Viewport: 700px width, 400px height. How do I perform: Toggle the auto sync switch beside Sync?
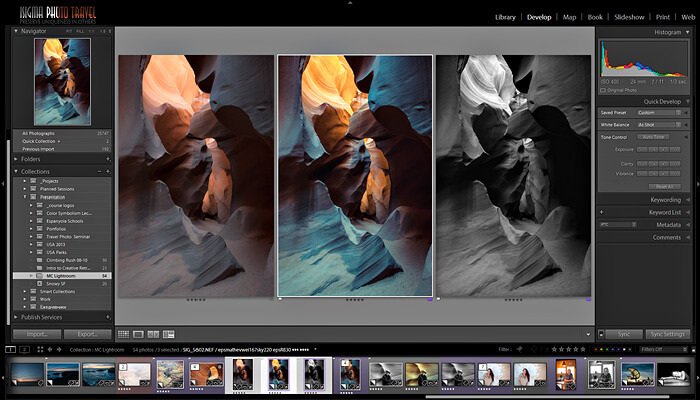tap(601, 334)
